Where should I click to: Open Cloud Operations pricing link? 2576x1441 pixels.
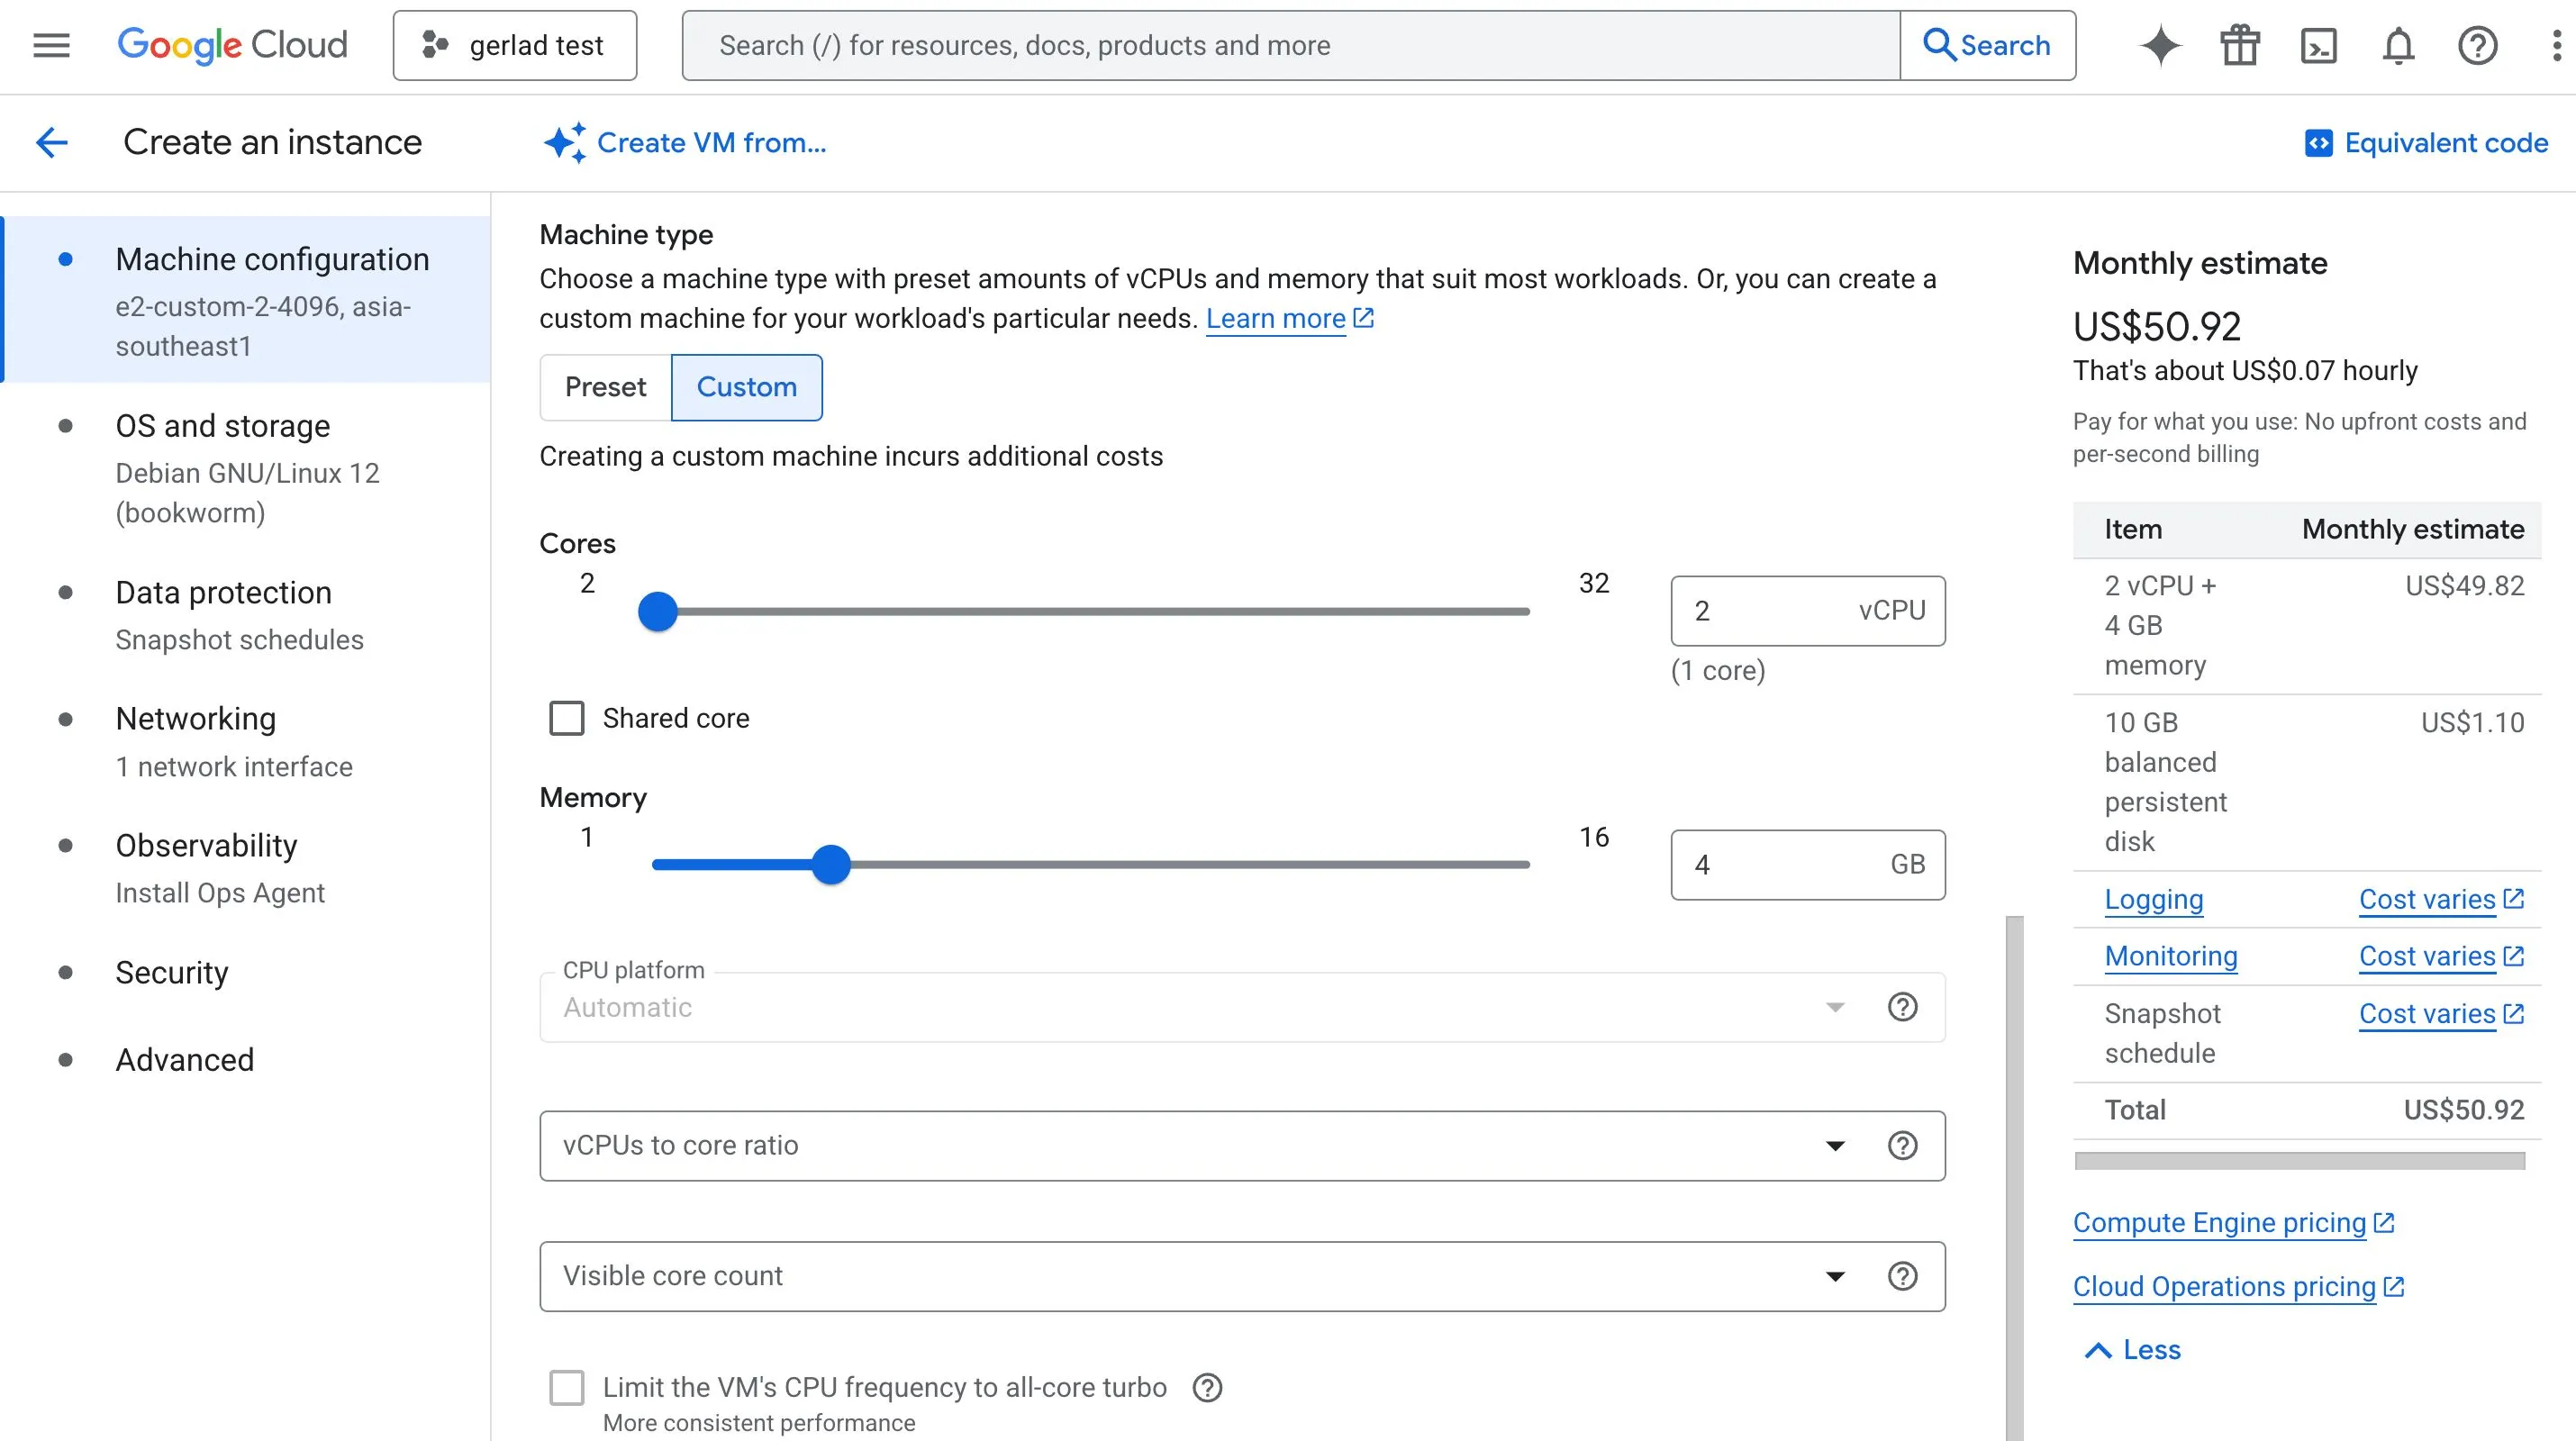point(2238,1287)
